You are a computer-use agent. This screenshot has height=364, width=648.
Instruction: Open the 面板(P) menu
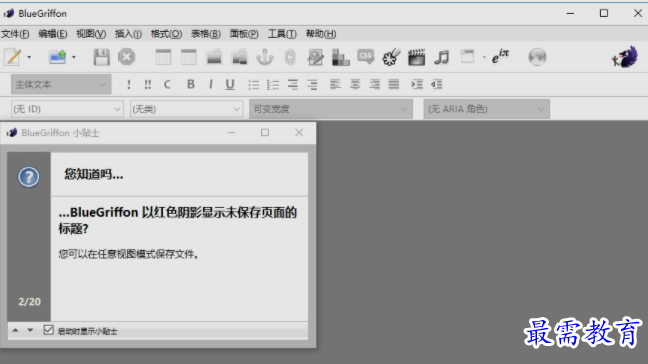click(244, 34)
